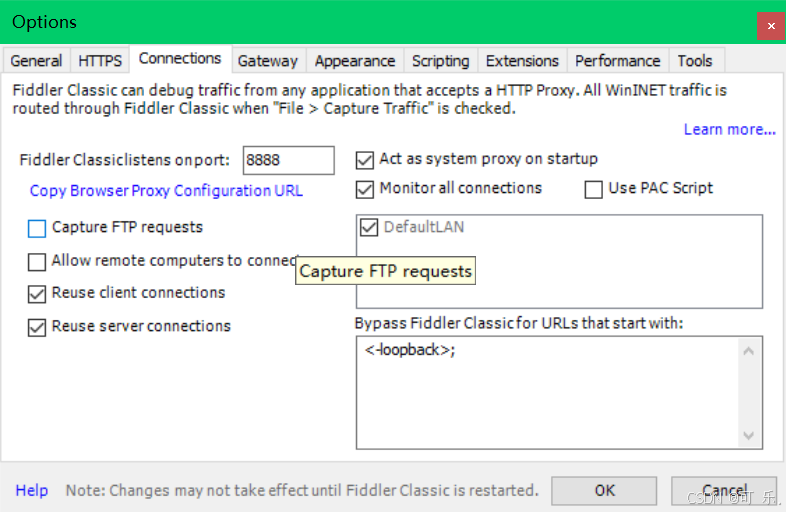The height and width of the screenshot is (512, 786).
Task: Open the Gateway tab
Action: pos(268,61)
